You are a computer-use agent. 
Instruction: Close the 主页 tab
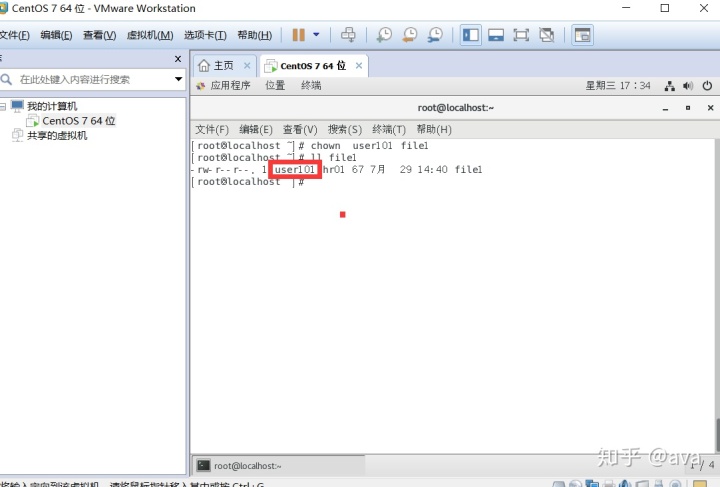click(x=247, y=66)
